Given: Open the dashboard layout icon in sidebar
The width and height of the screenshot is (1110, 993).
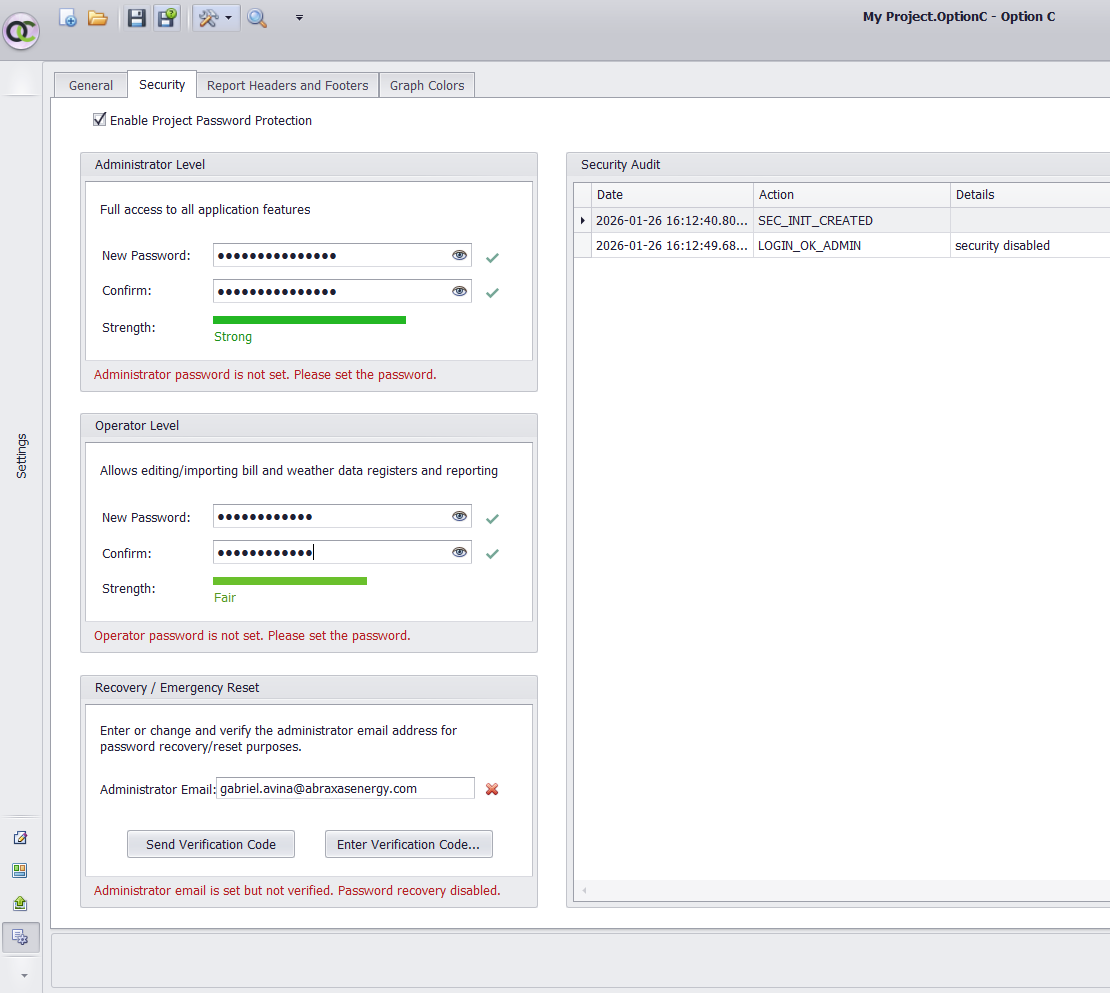Looking at the screenshot, I should click(20, 870).
